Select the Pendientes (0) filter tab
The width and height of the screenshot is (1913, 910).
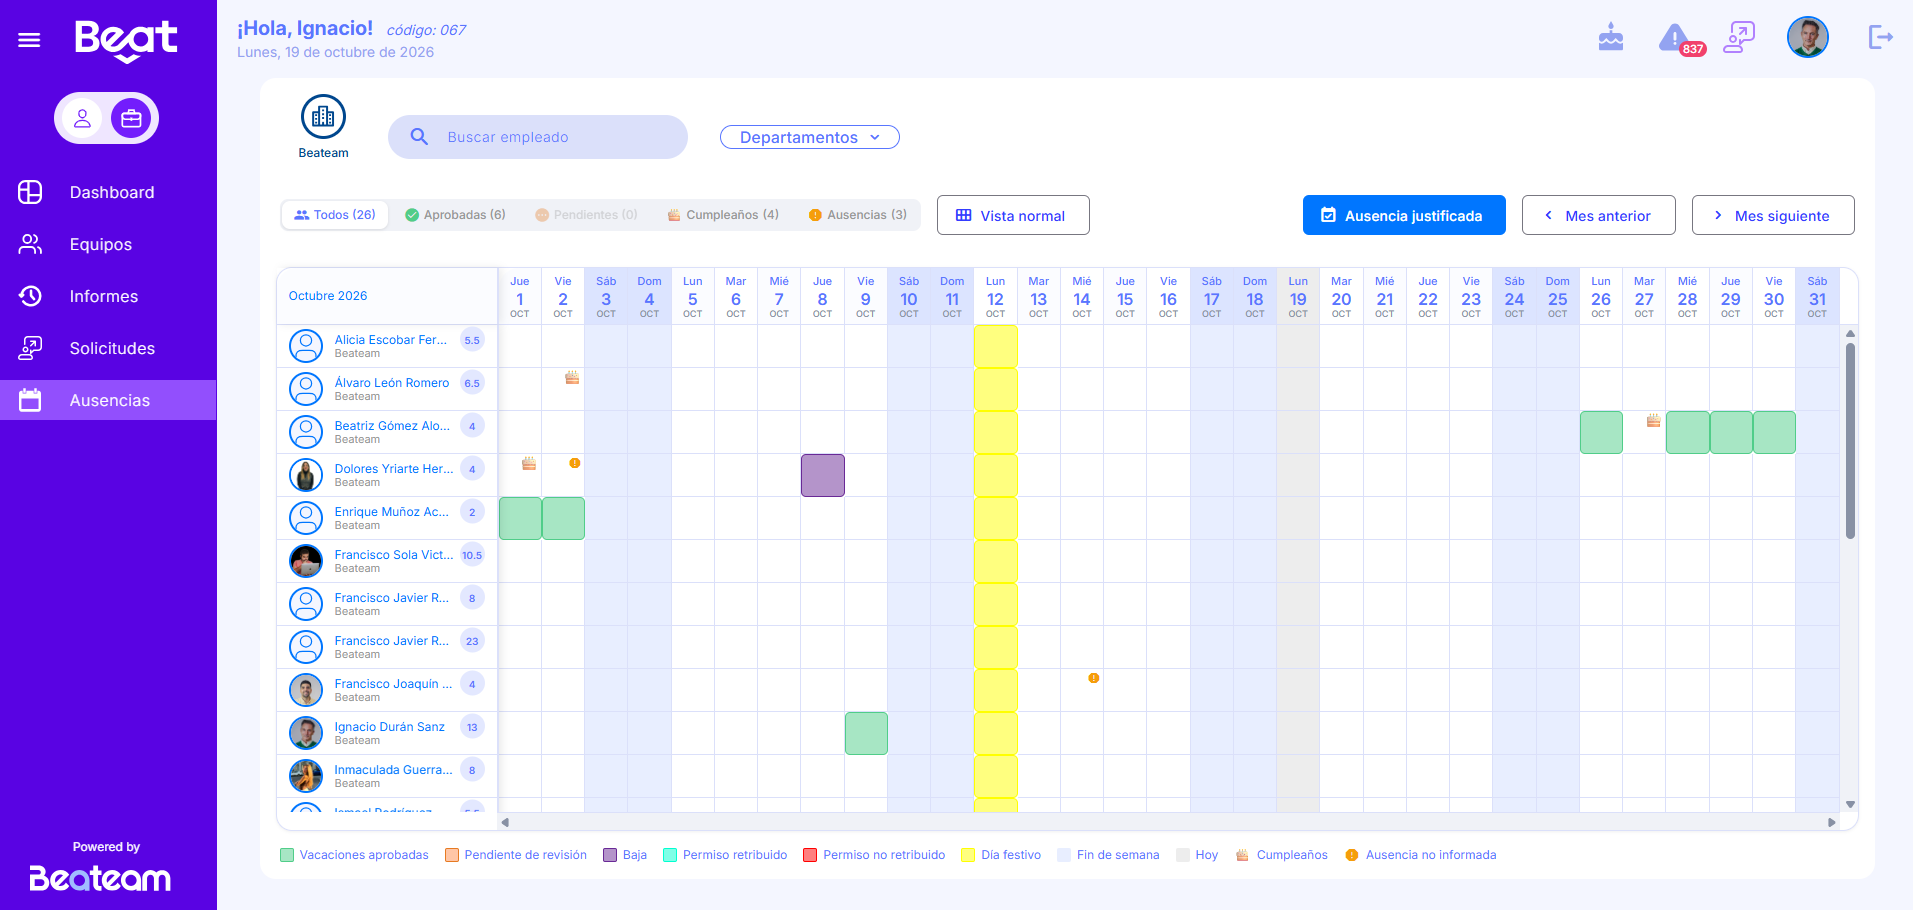tap(586, 215)
